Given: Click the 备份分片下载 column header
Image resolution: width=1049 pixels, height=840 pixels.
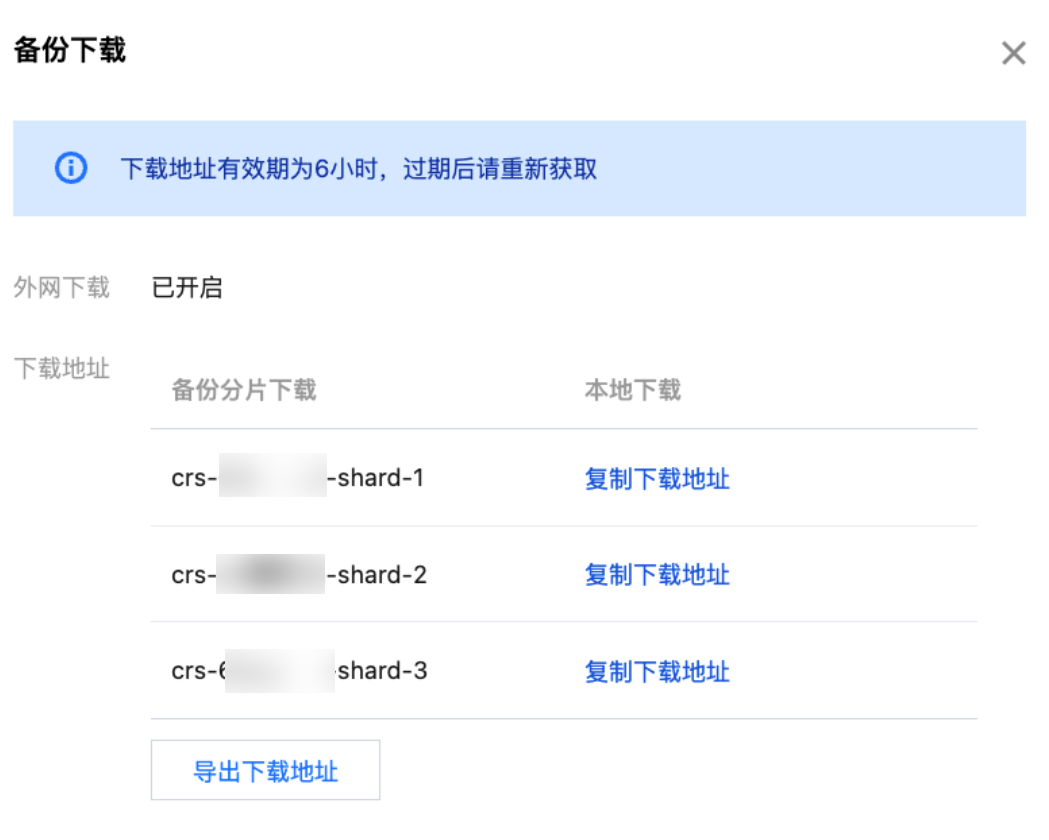Looking at the screenshot, I should (x=244, y=390).
